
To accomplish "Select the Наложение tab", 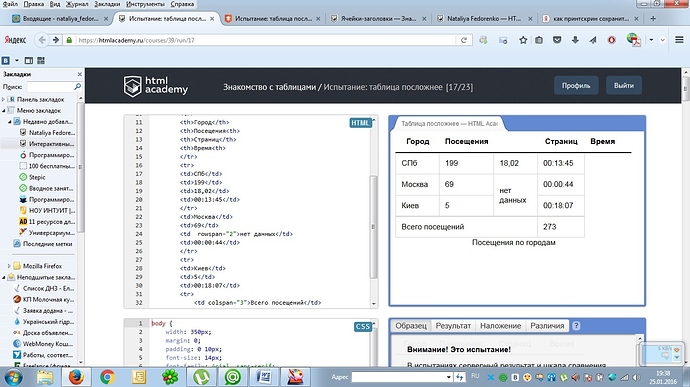I will point(500,326).
